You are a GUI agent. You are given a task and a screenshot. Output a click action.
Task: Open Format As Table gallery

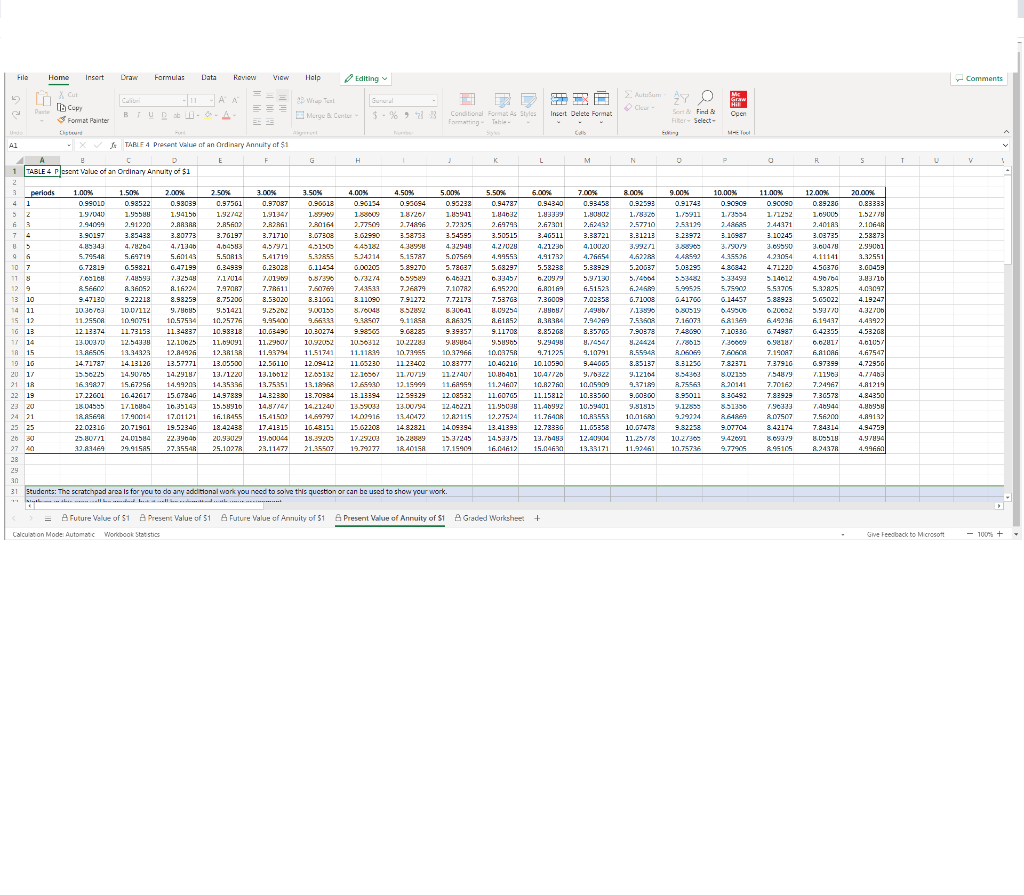click(502, 108)
